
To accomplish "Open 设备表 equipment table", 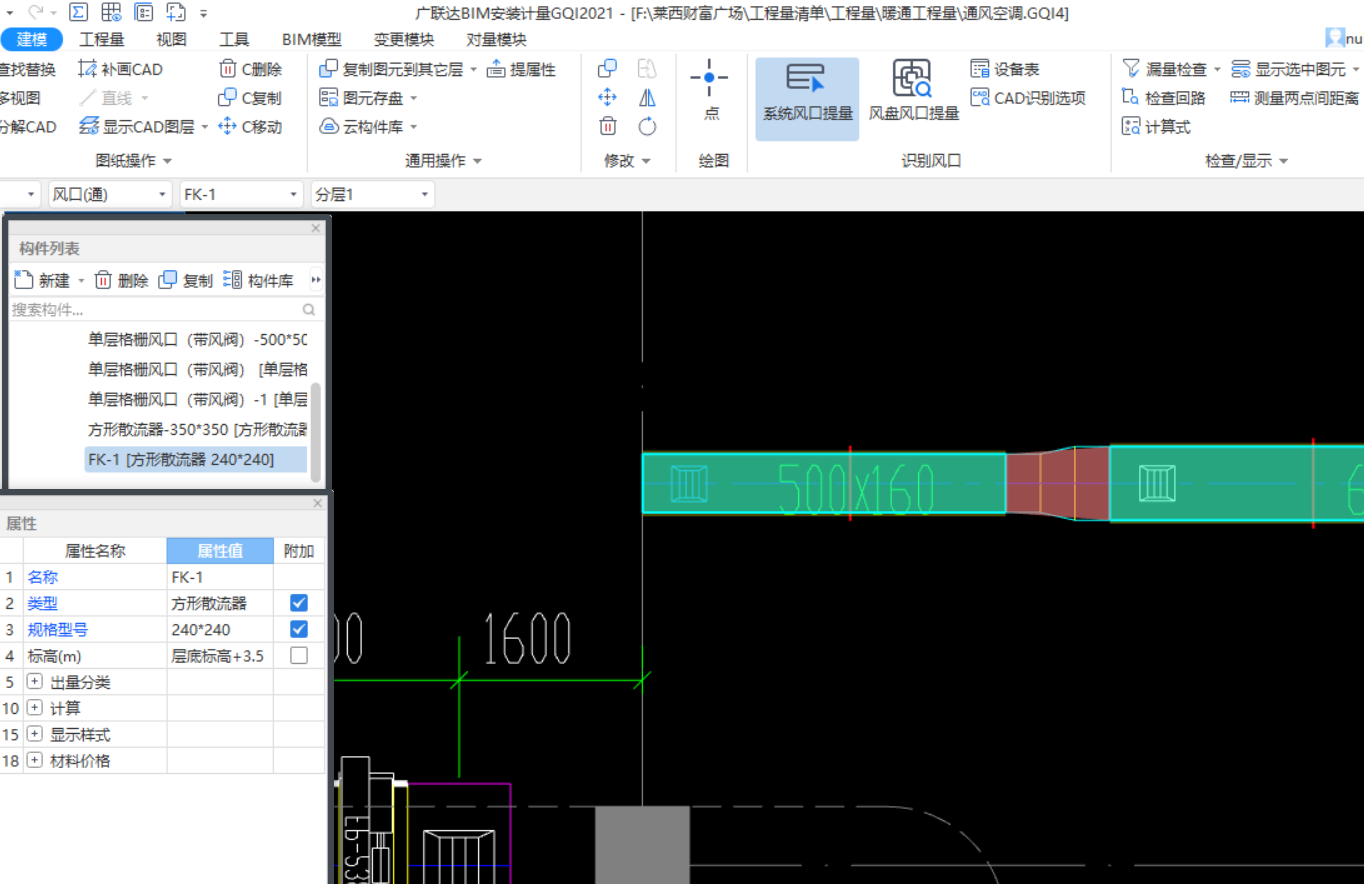I will (x=1005, y=69).
